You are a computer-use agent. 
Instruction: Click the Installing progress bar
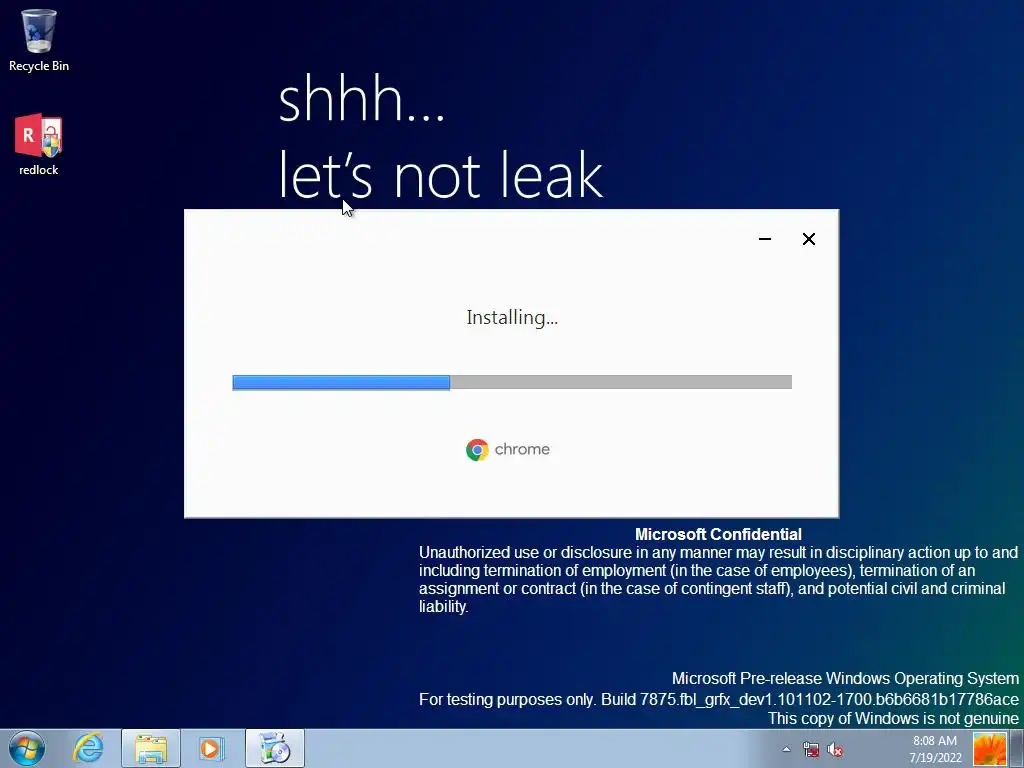[512, 382]
